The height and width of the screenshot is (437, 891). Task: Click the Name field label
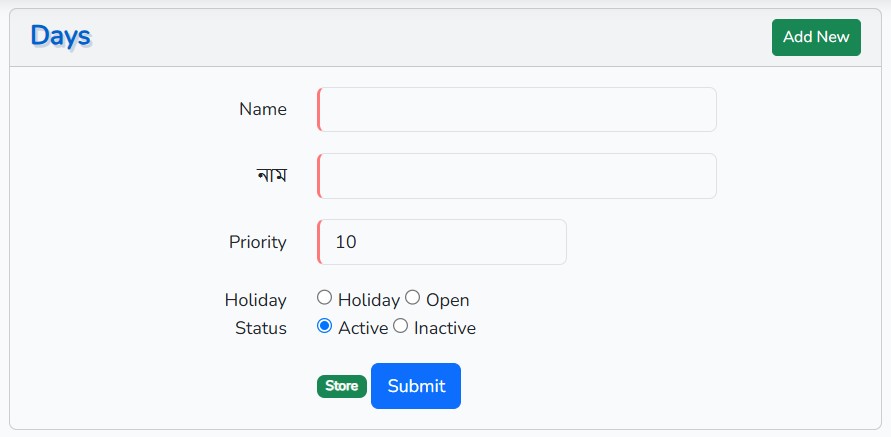[x=263, y=110]
